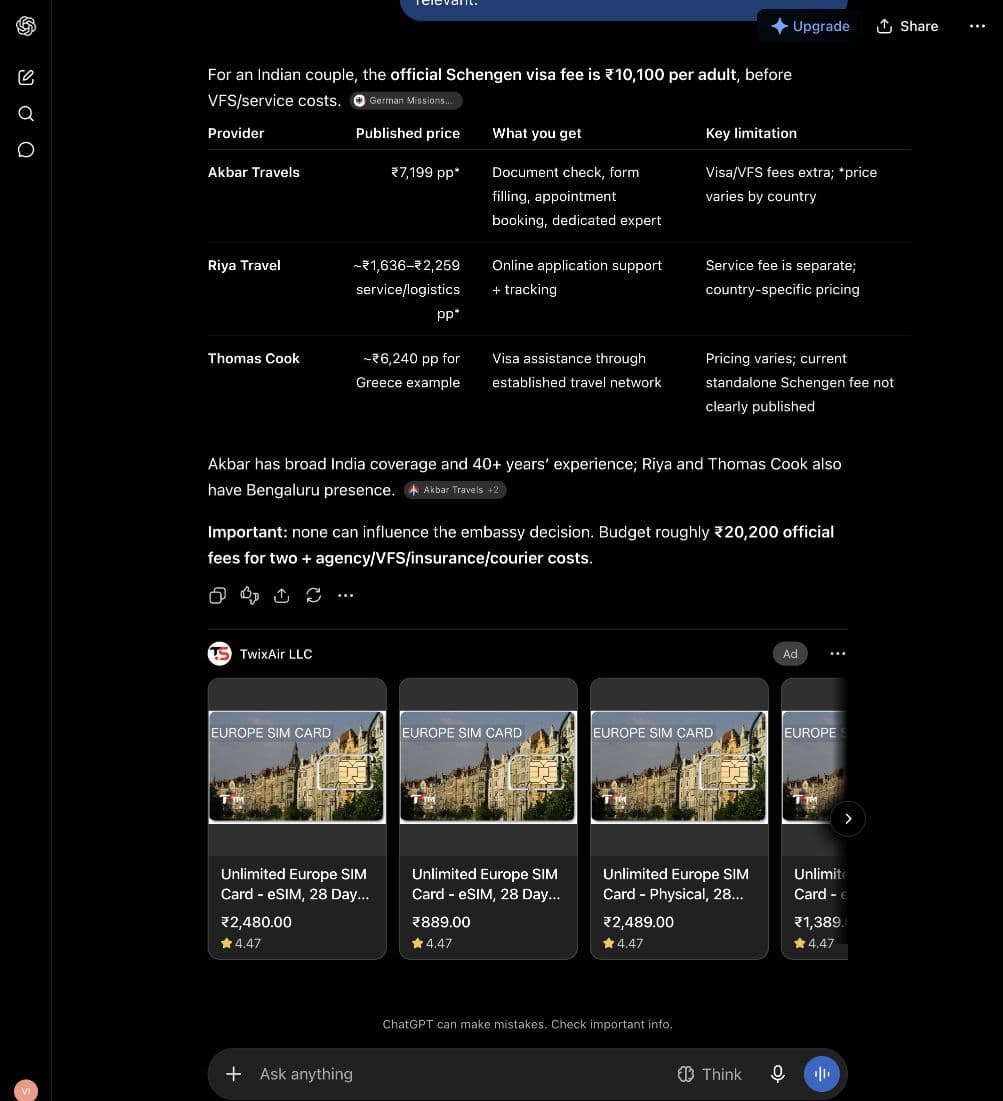Select the What you get column header
Viewport: 1003px width, 1101px height.
pos(537,133)
